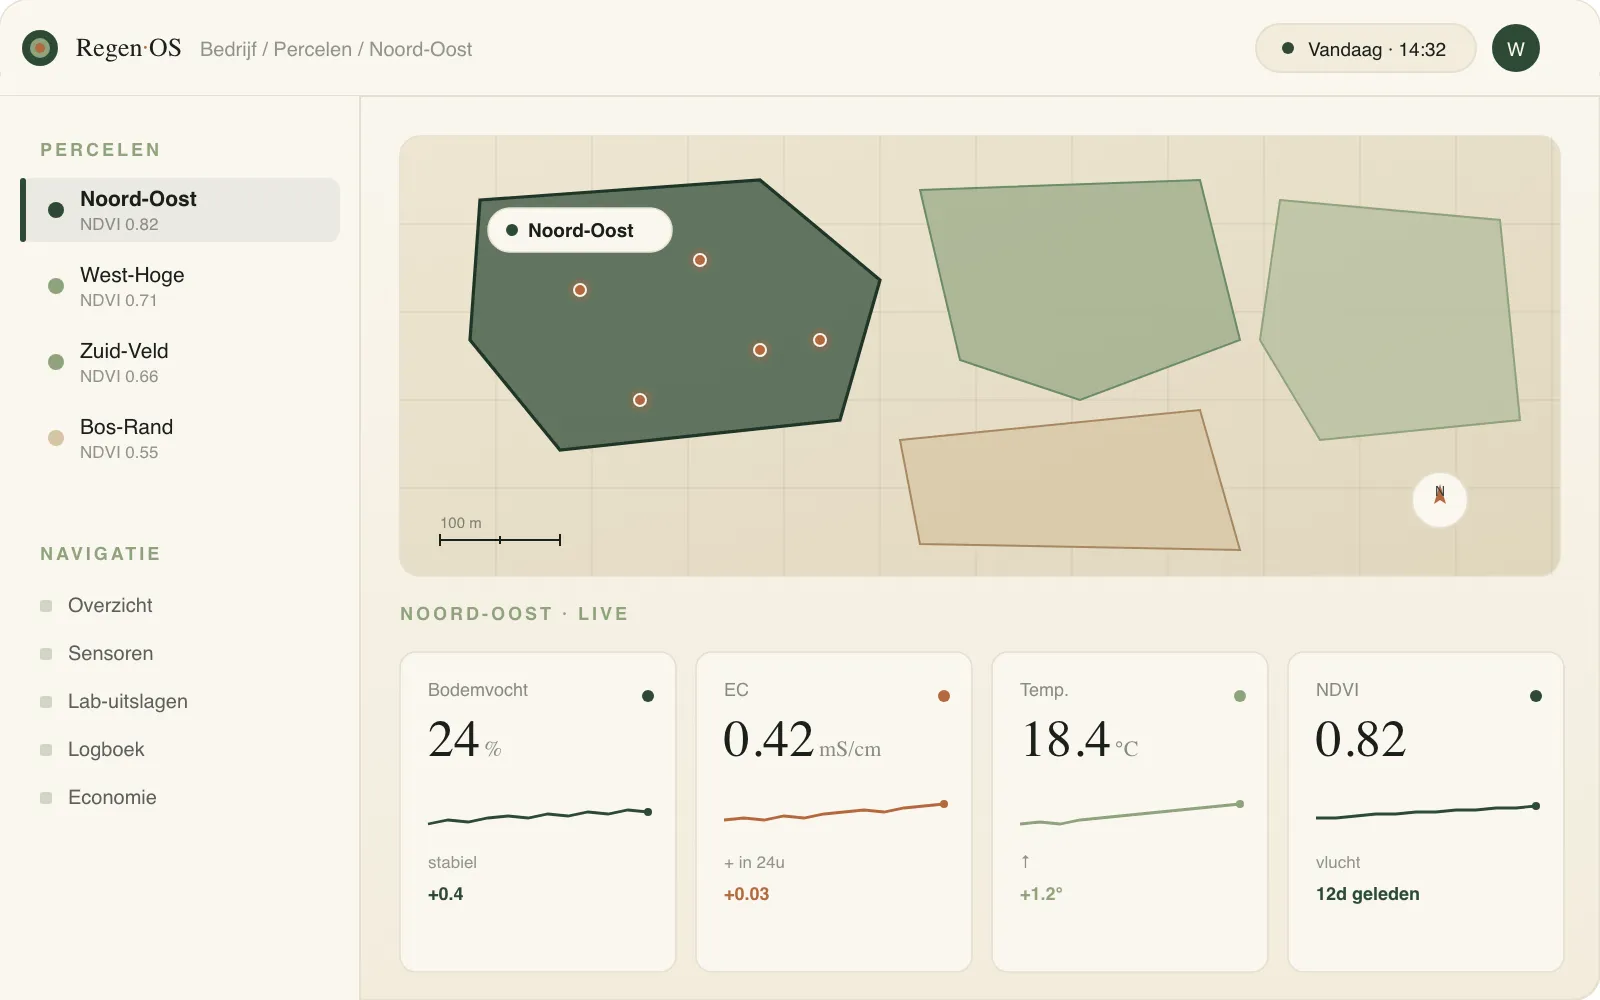
Task: Click the NDVI trend sparkline
Action: click(x=1428, y=811)
